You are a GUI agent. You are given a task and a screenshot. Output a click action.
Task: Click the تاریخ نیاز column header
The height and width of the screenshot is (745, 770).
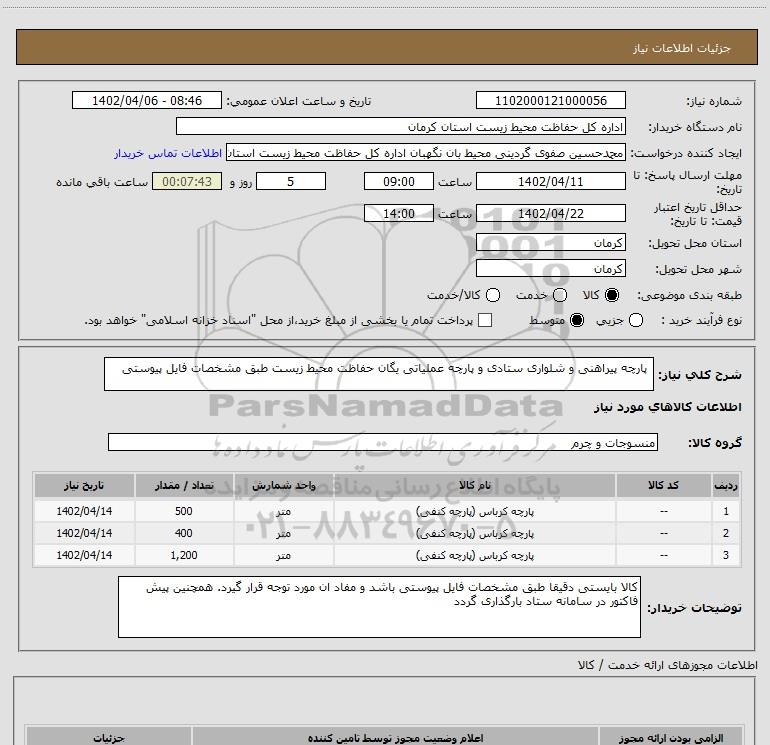click(x=84, y=486)
